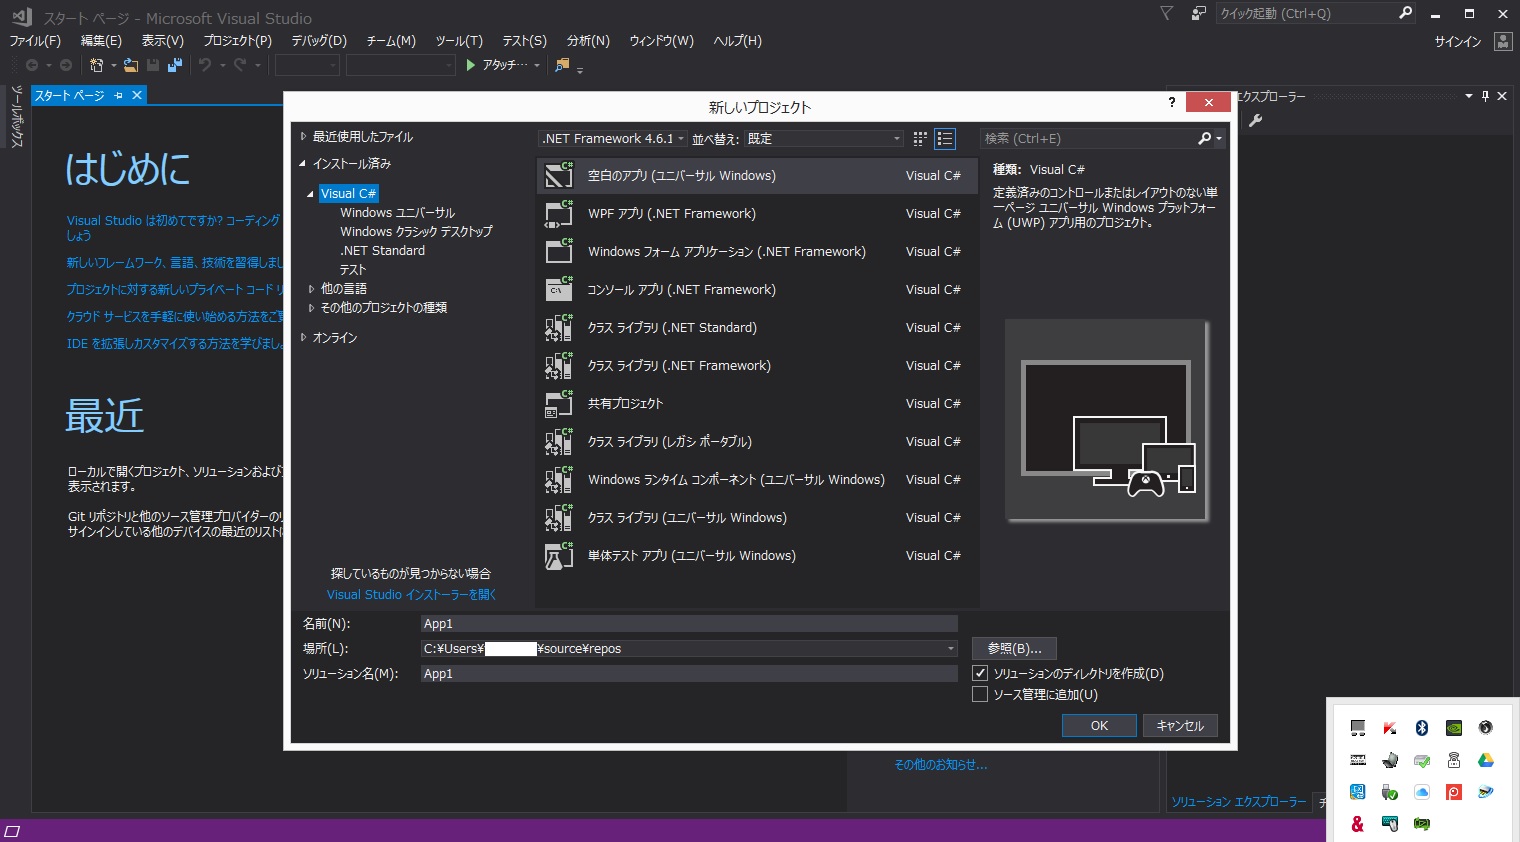
Task: Click the Open File toolbar icon
Action: [130, 65]
